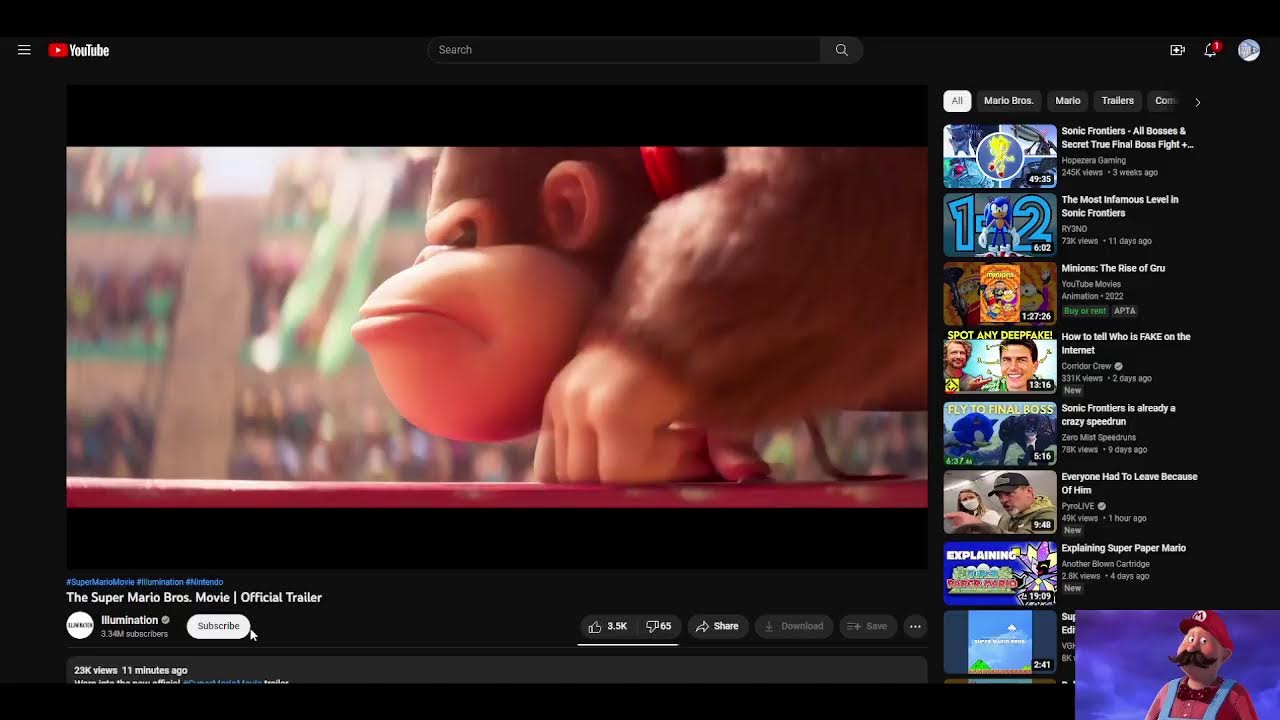Open Everyone Had To Leave thumbnail

1000,503
